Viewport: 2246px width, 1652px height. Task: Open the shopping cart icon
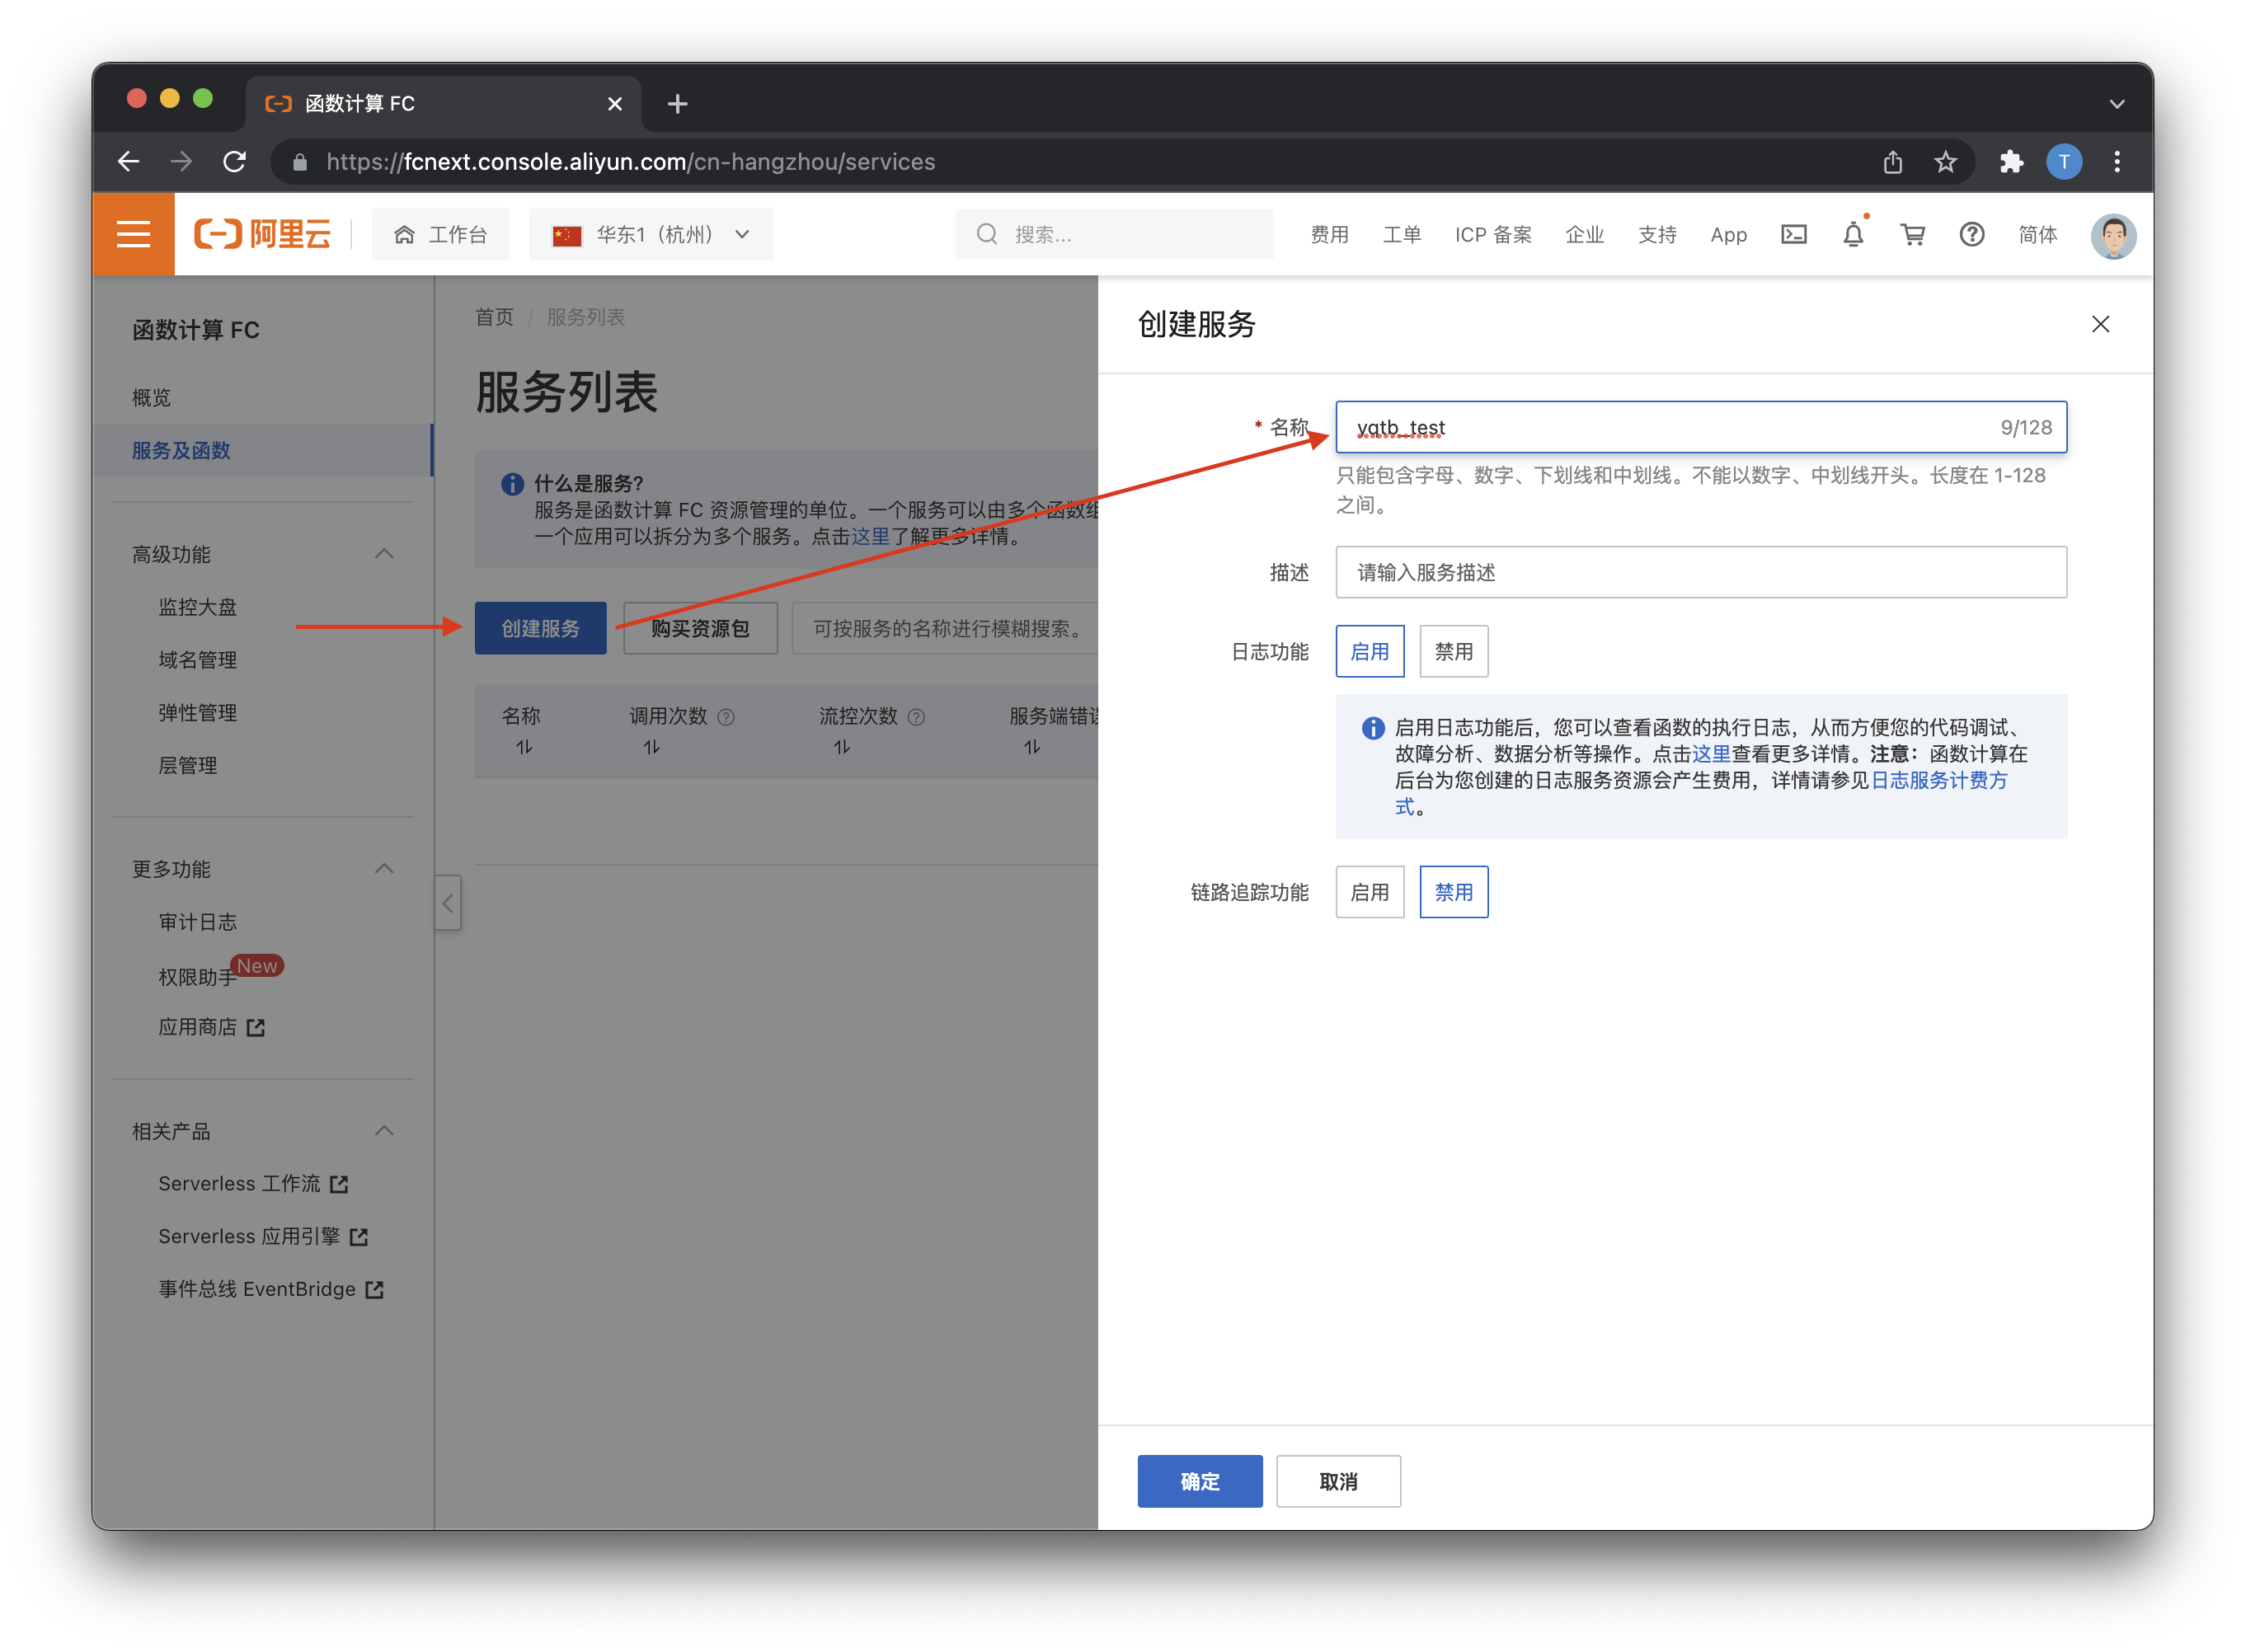coord(1912,234)
